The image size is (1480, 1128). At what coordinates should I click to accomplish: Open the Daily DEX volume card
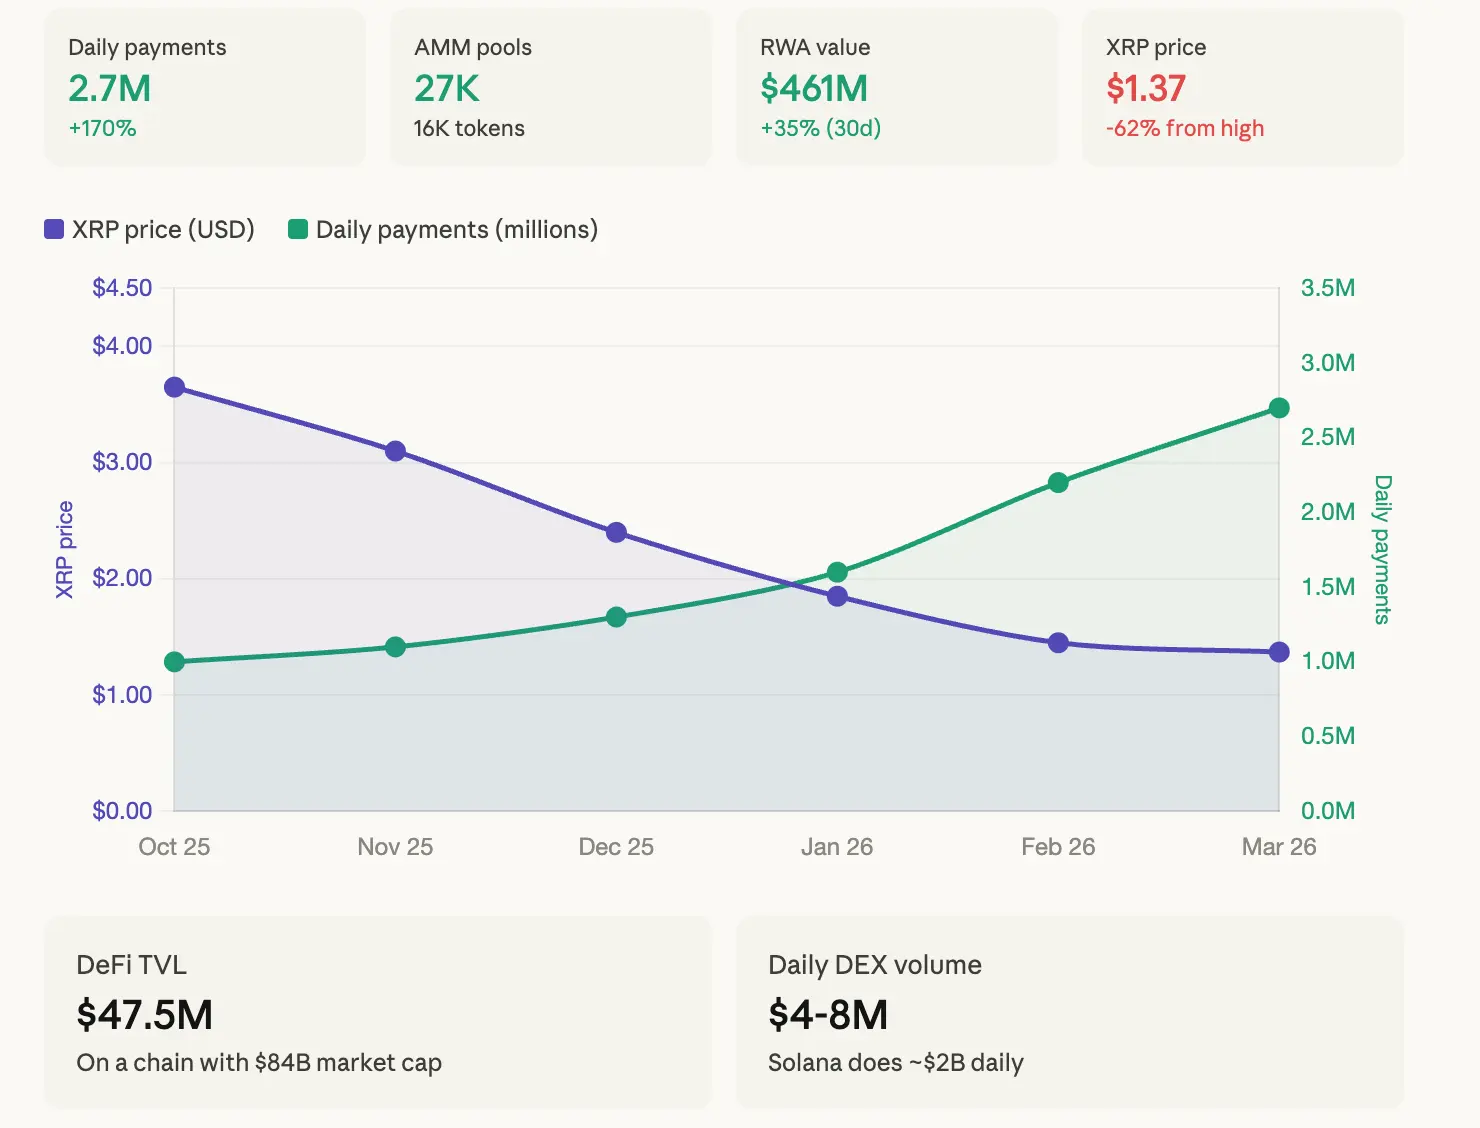[1071, 1013]
